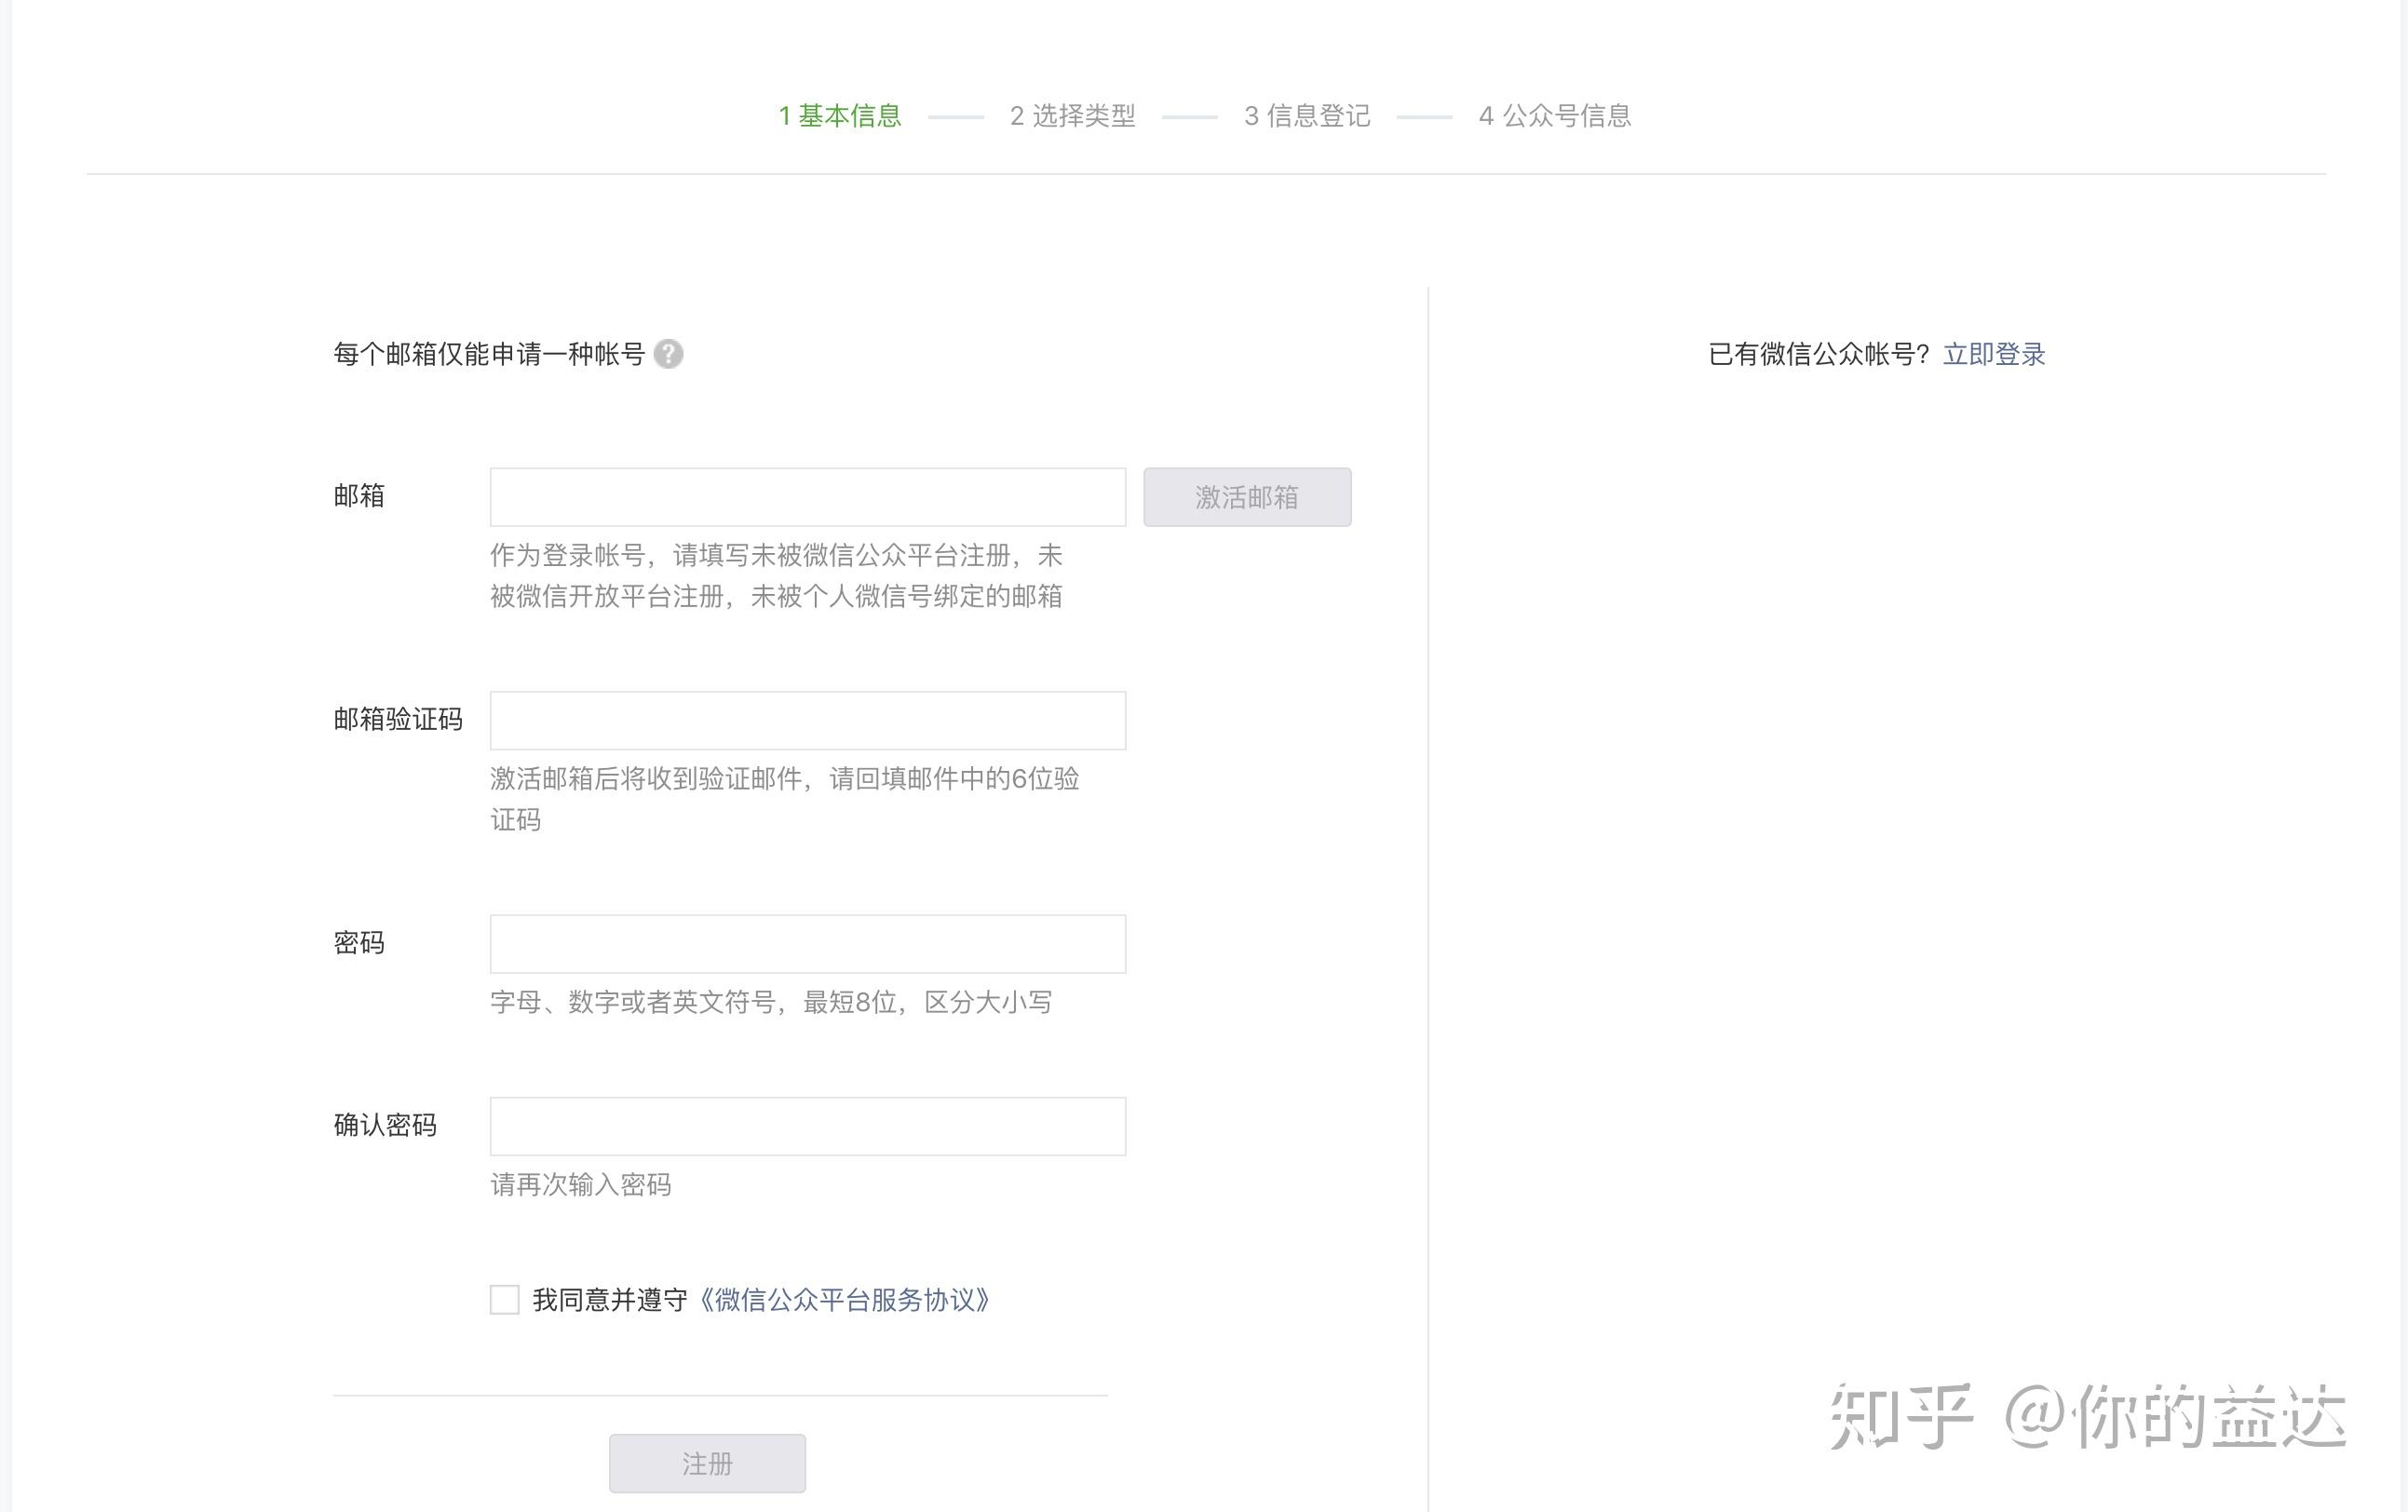The height and width of the screenshot is (1512, 2408).
Task: Open the 立即登录 login link
Action: [x=1993, y=354]
